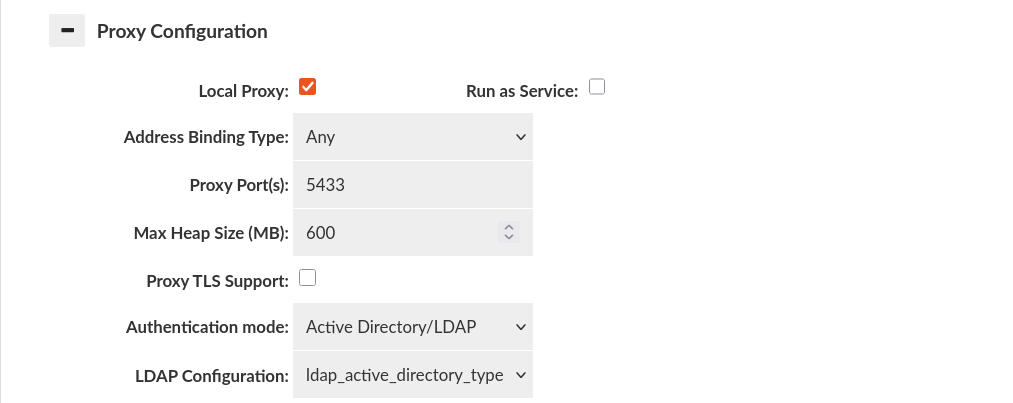Click the Address Binding Type label

click(206, 137)
